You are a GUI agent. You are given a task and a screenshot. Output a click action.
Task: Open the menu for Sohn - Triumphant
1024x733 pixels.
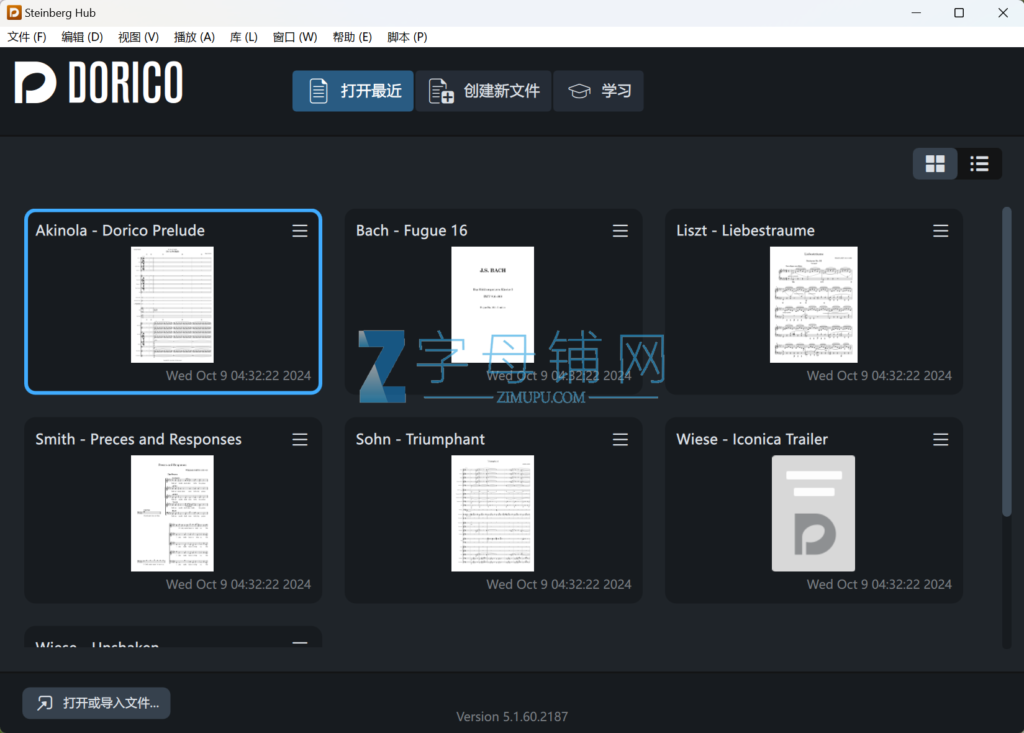(x=620, y=440)
